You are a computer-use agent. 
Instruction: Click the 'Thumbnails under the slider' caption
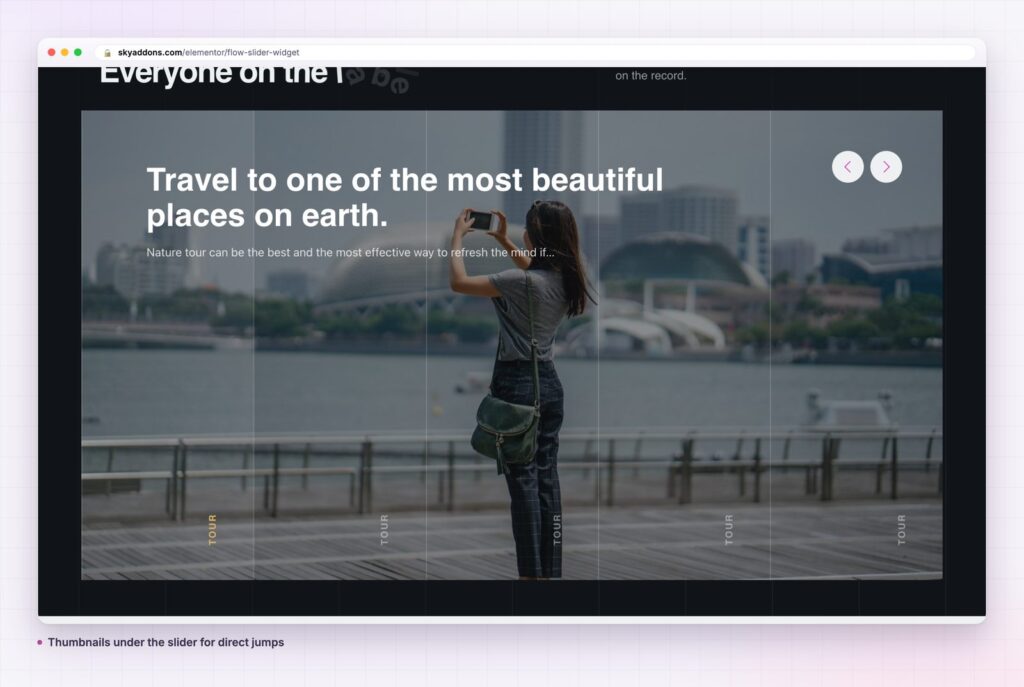tap(166, 642)
